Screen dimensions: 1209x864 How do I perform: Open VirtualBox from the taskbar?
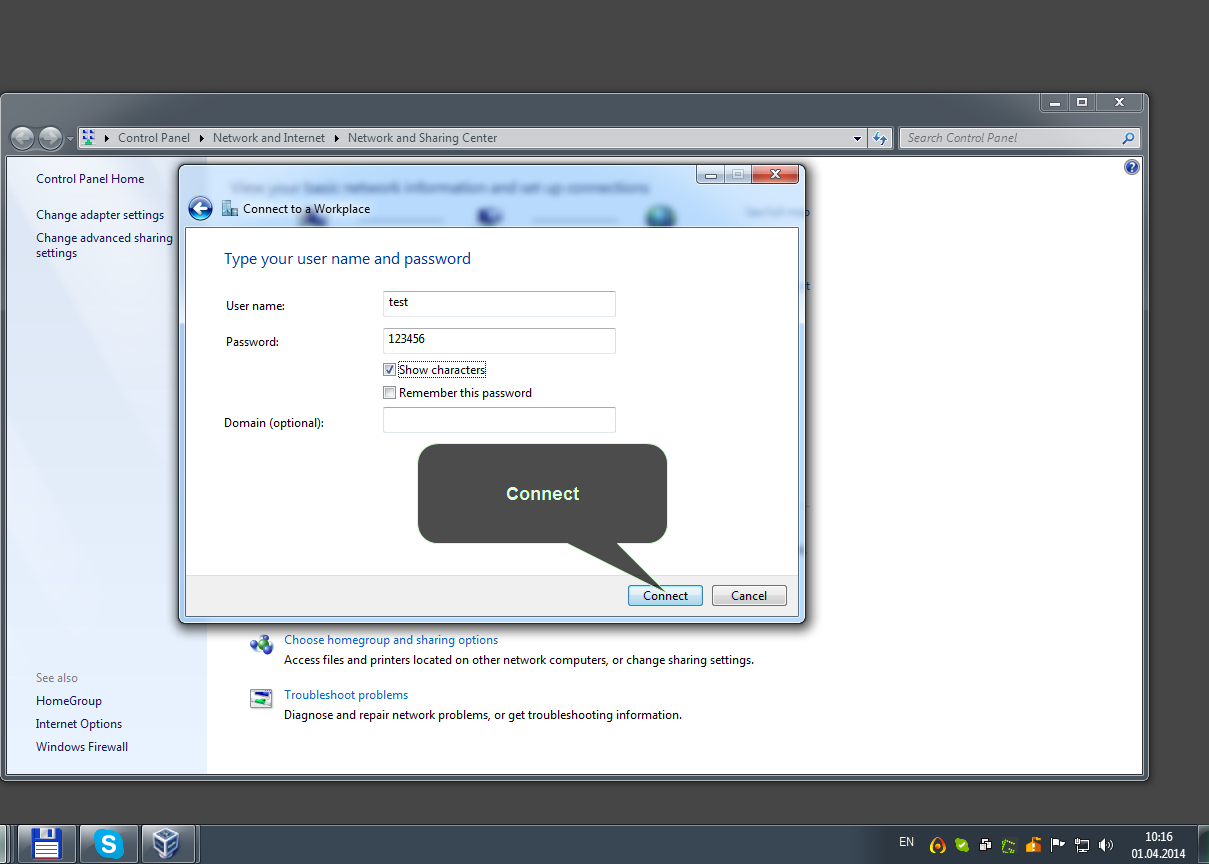(x=167, y=844)
